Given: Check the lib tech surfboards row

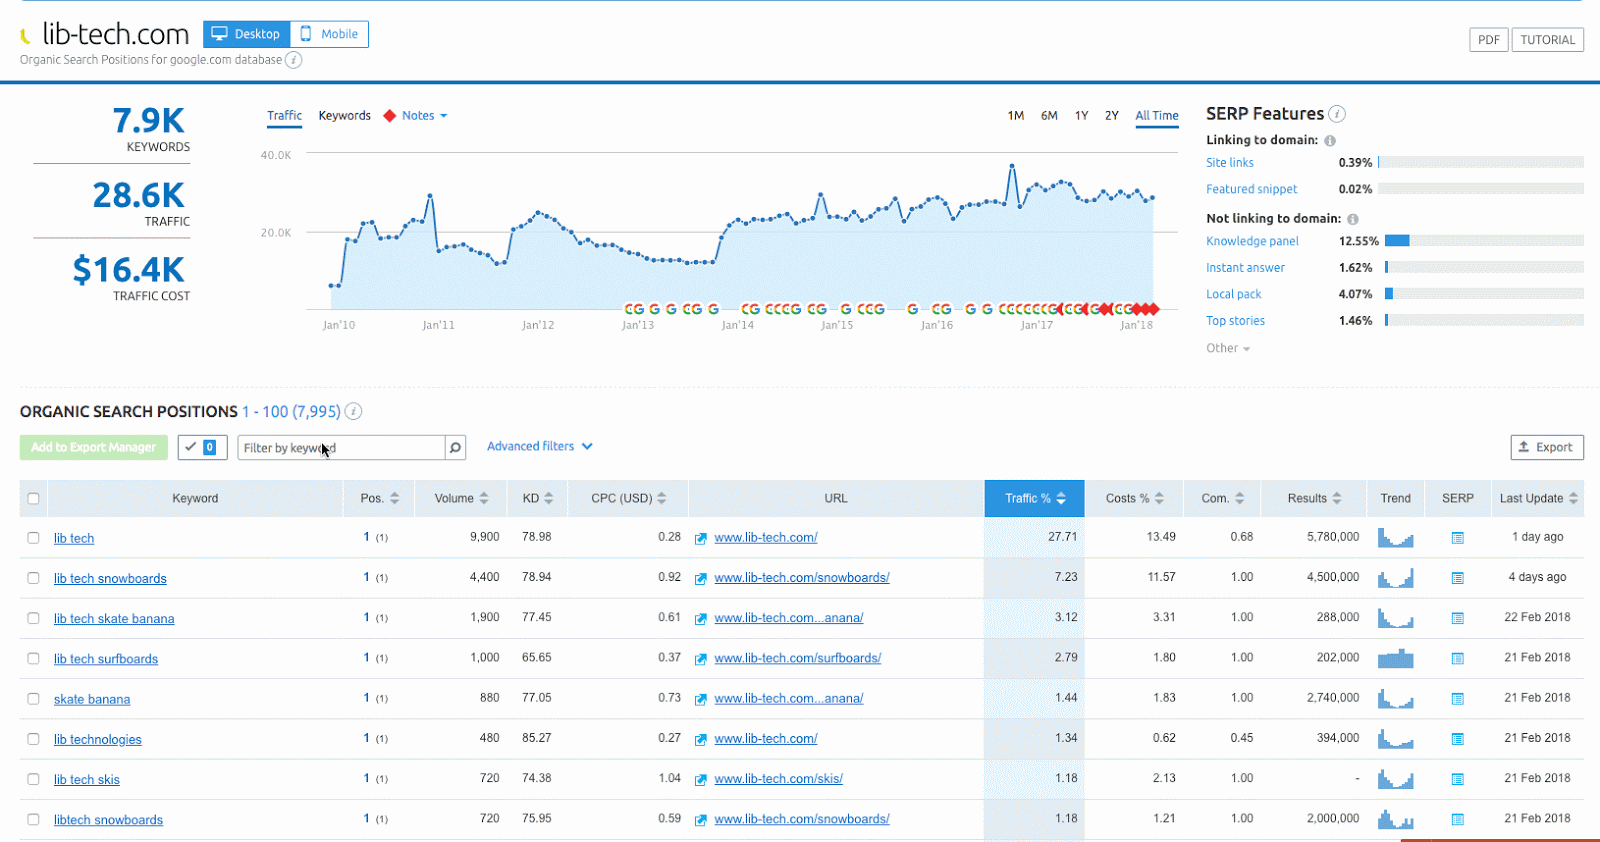Looking at the screenshot, I should point(33,658).
